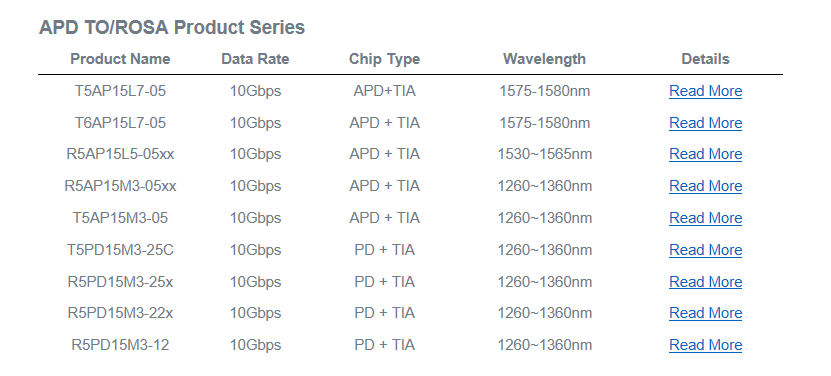Image resolution: width=831 pixels, height=376 pixels.
Task: Select product name R5PD15M3-12
Action: 120,345
